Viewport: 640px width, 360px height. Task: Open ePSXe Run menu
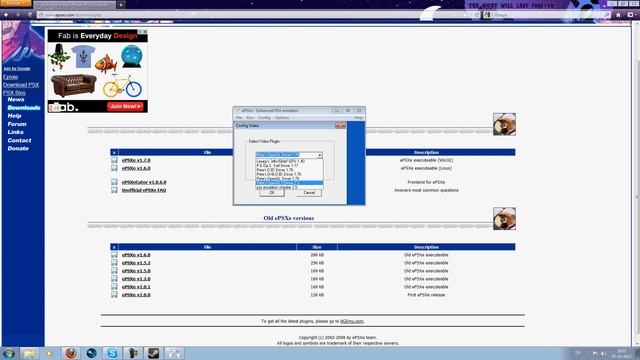(x=250, y=118)
